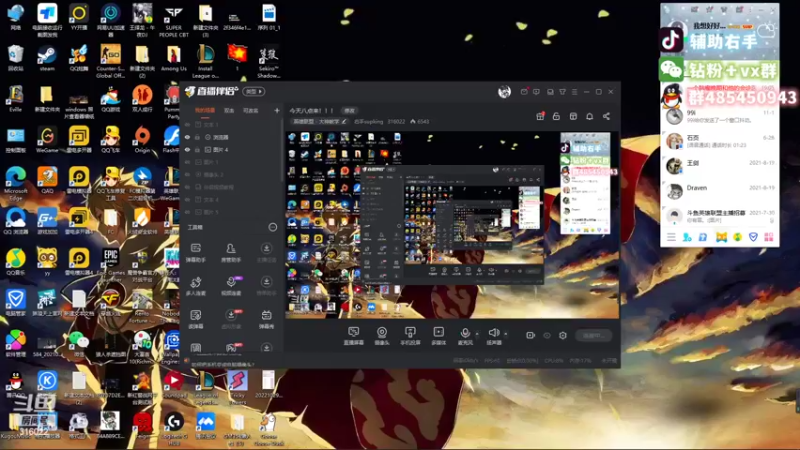
Task: Open the hamburger menu in title bar
Action: coord(574,92)
